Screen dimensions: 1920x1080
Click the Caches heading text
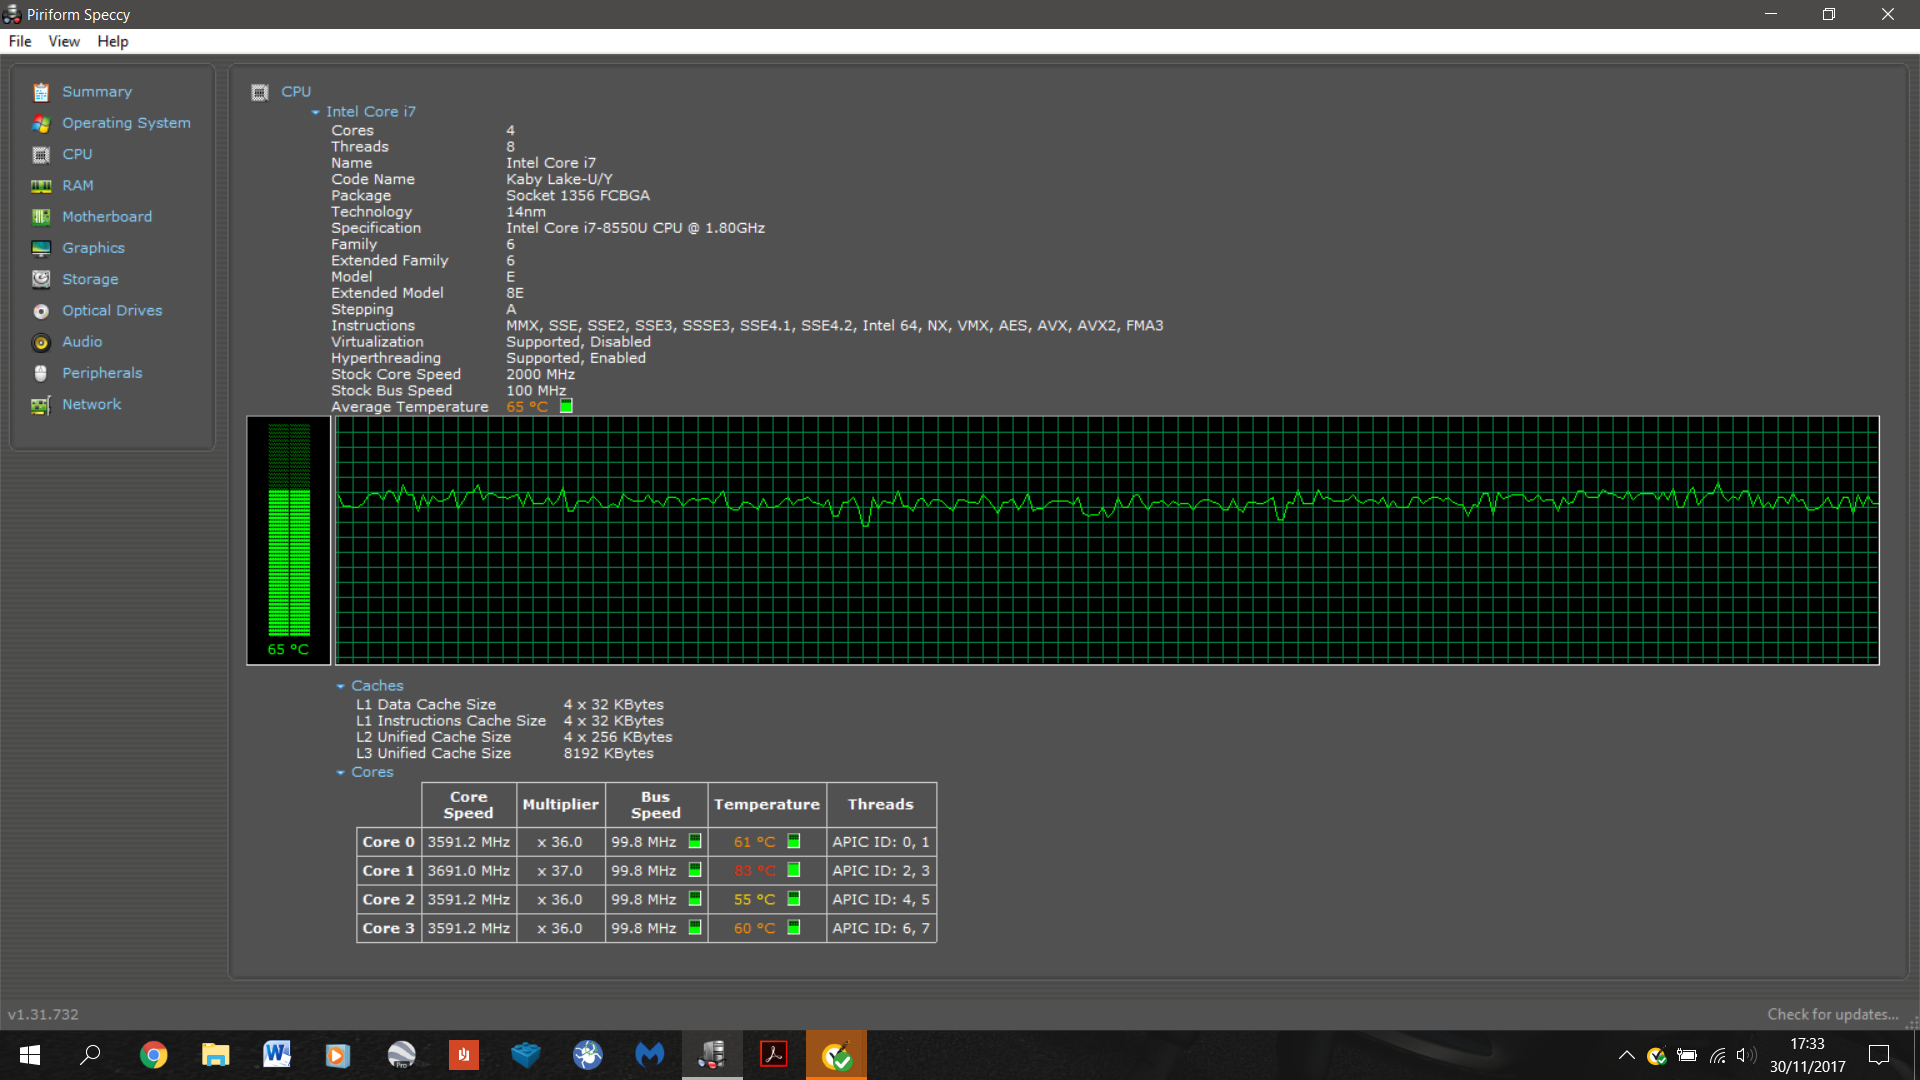(x=377, y=686)
